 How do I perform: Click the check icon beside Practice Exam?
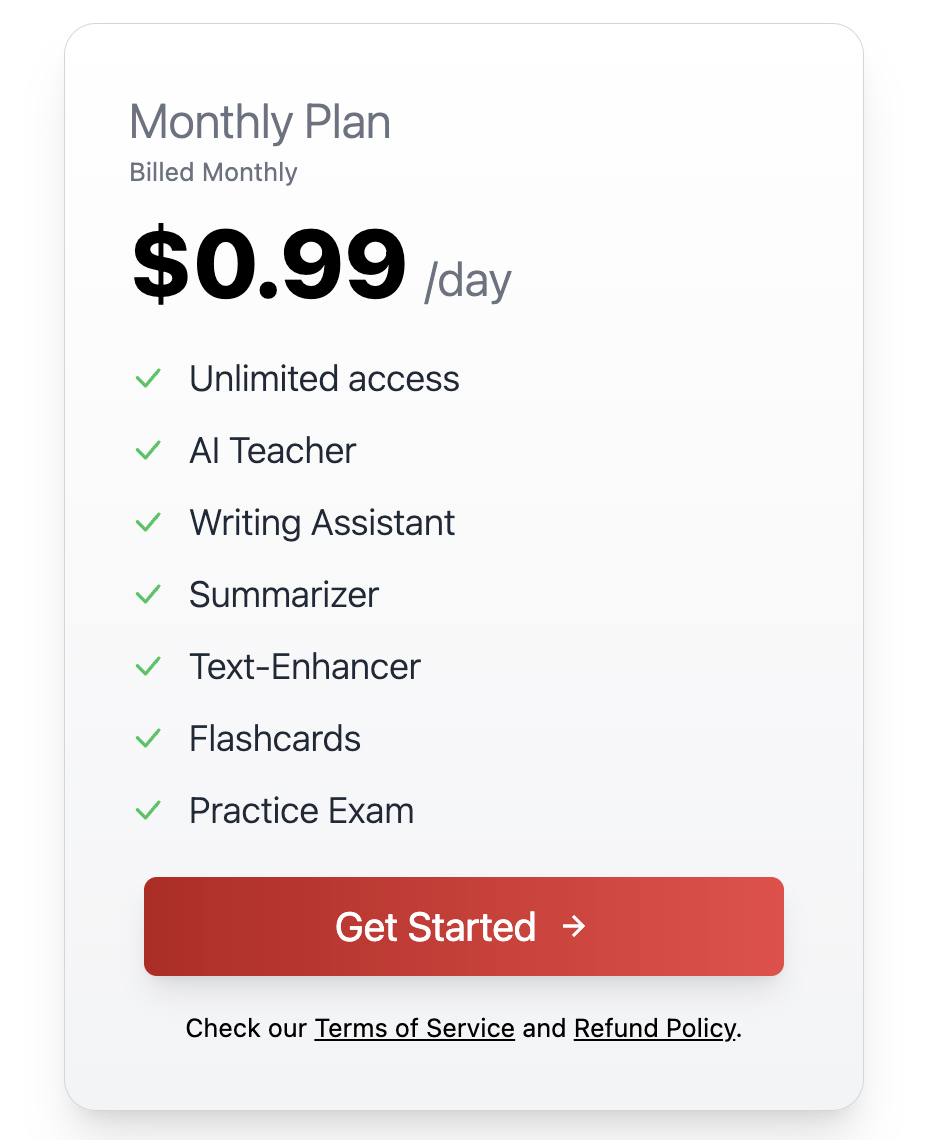[148, 811]
